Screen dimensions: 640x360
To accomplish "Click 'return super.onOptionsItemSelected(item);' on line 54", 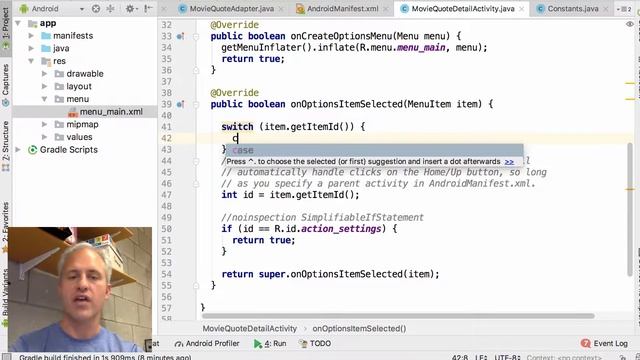I will click(x=330, y=274).
